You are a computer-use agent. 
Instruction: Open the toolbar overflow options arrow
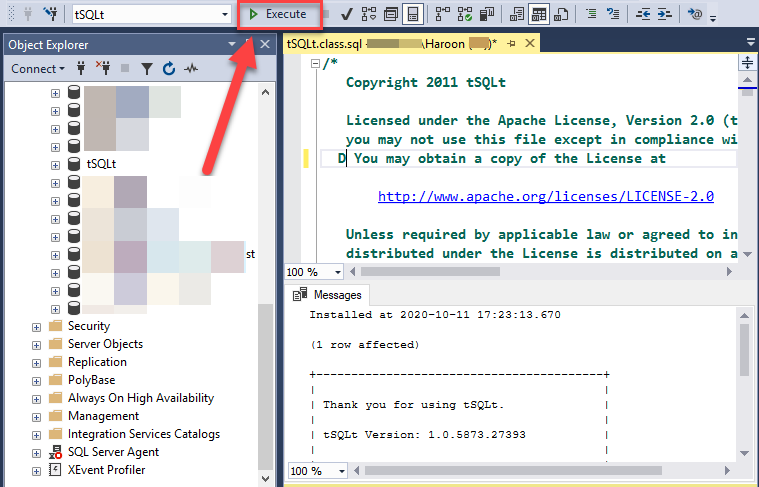click(713, 18)
